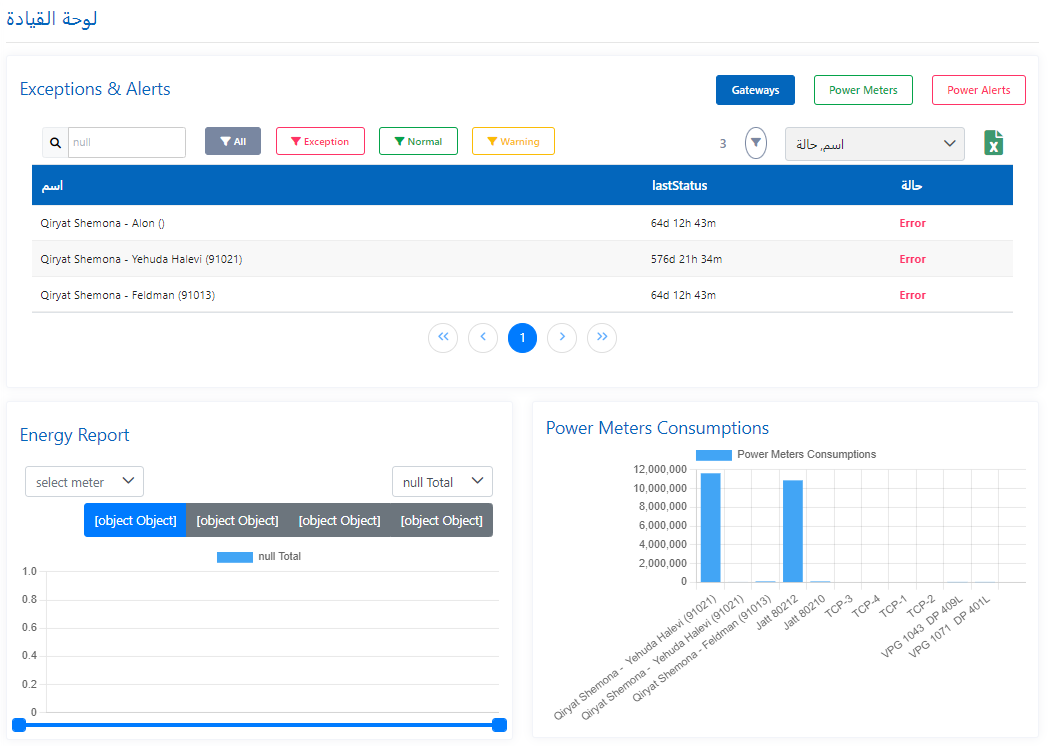Click the previous page arrow
Screen dimensions: 1049x746
(x=482, y=338)
